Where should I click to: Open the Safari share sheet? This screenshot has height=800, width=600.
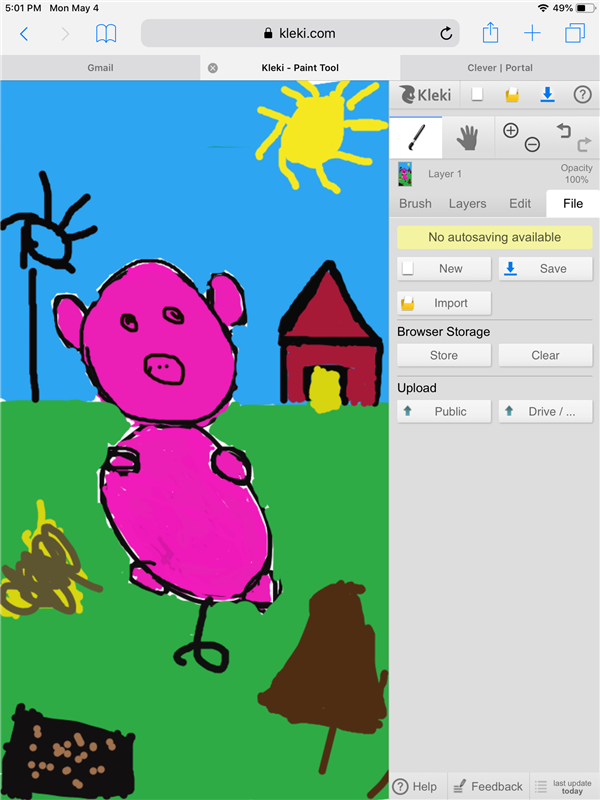point(490,33)
